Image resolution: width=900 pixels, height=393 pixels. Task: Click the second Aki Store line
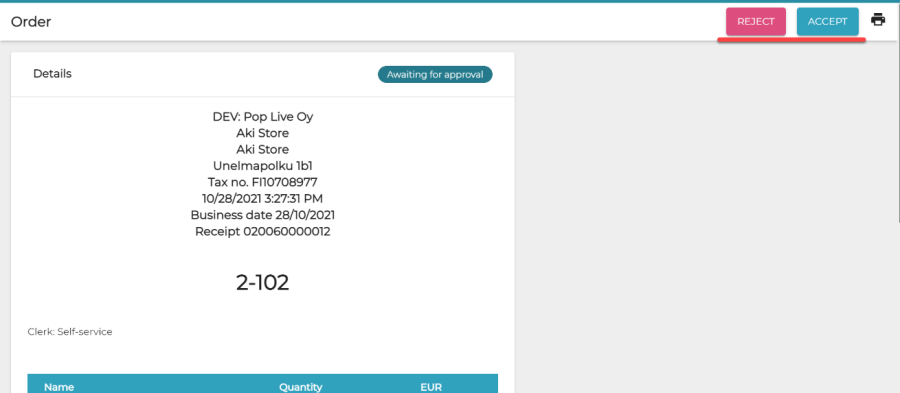coord(262,150)
